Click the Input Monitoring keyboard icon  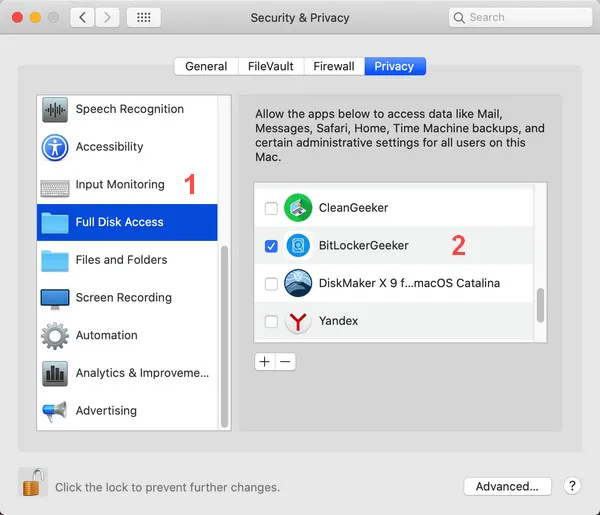coord(55,185)
